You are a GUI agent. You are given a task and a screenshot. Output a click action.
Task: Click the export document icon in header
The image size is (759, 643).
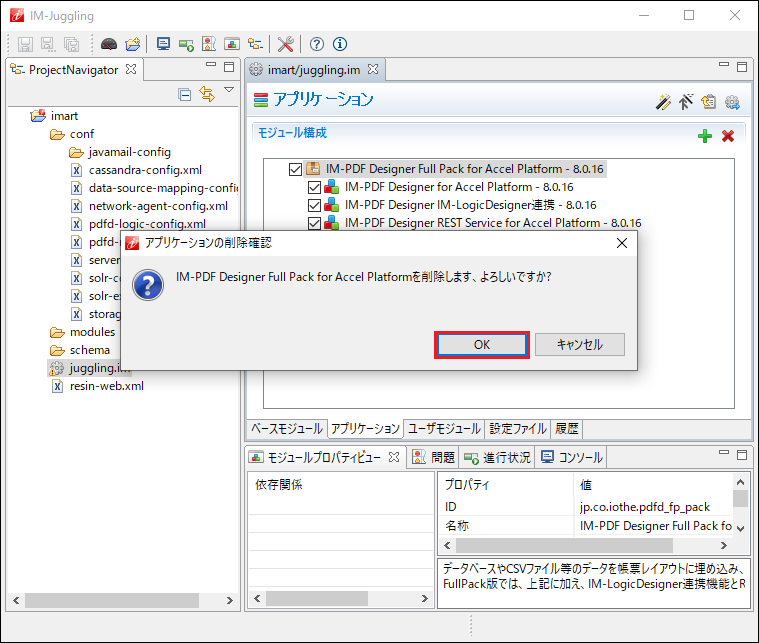(x=709, y=102)
